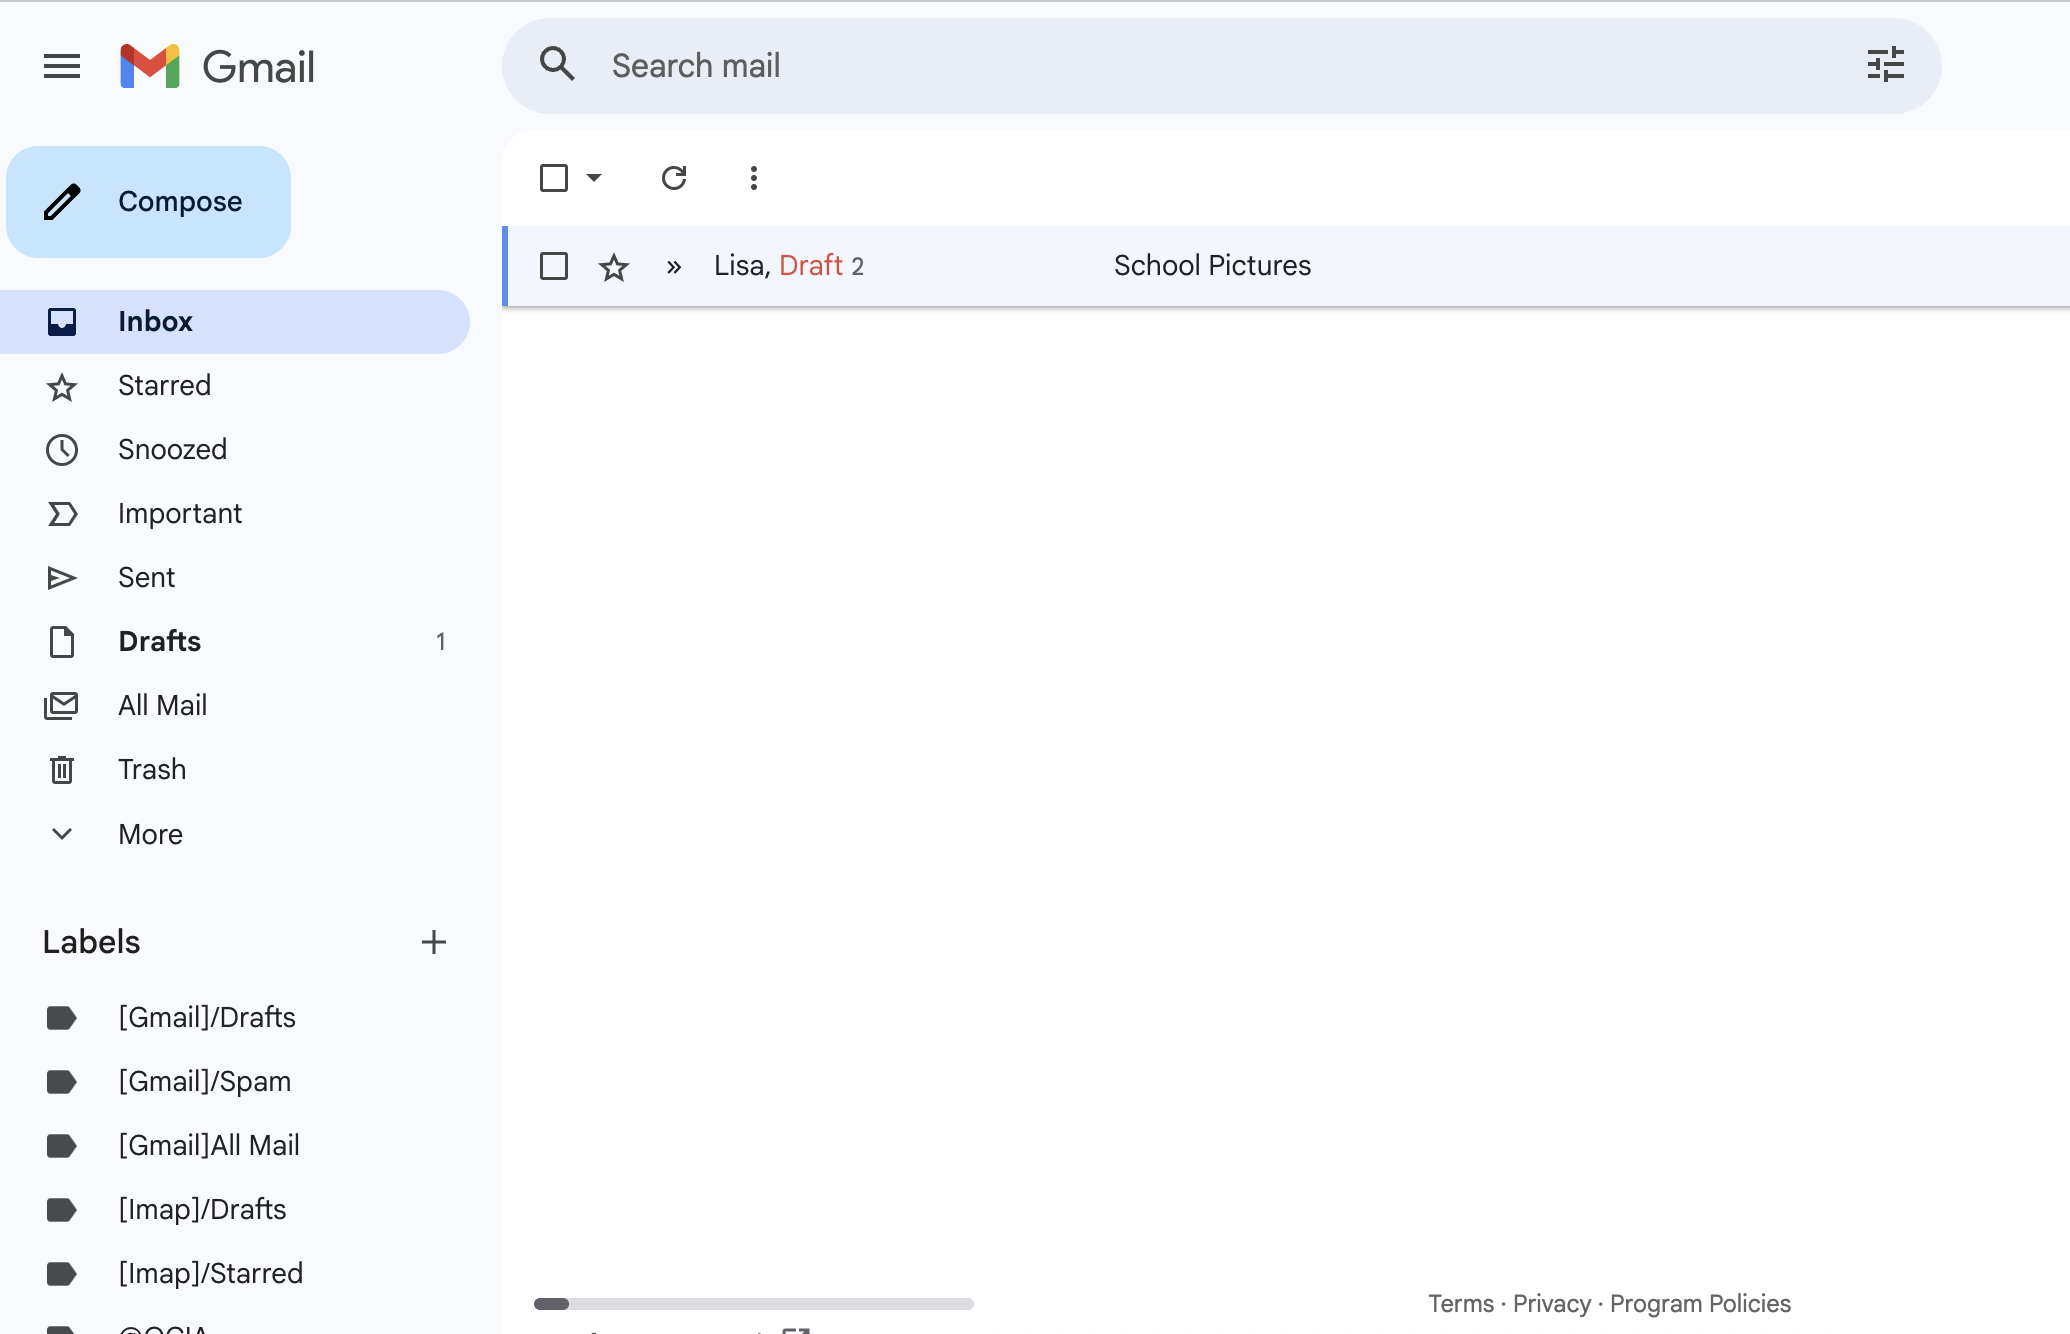Image resolution: width=2070 pixels, height=1334 pixels.
Task: Click the magnifier search icon
Action: [557, 65]
